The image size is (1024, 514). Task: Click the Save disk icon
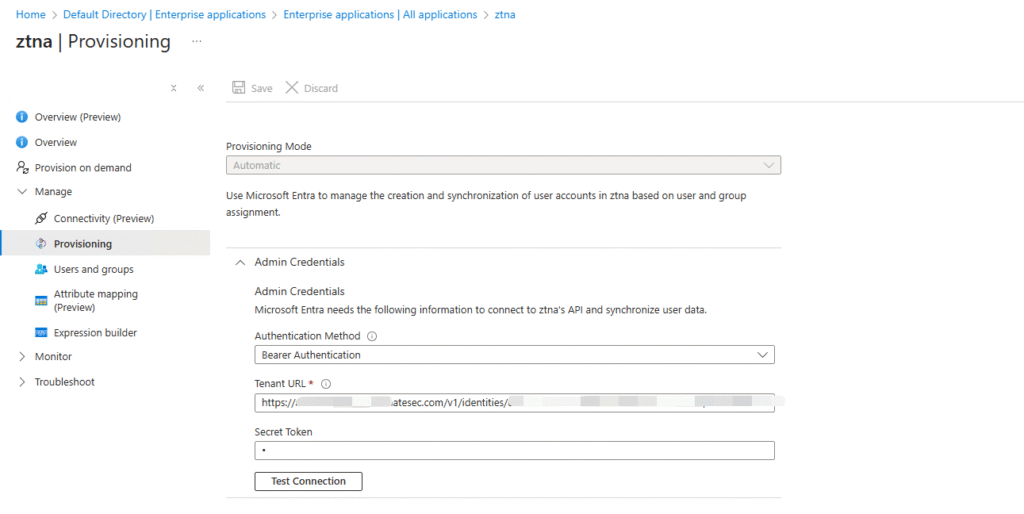coord(239,88)
